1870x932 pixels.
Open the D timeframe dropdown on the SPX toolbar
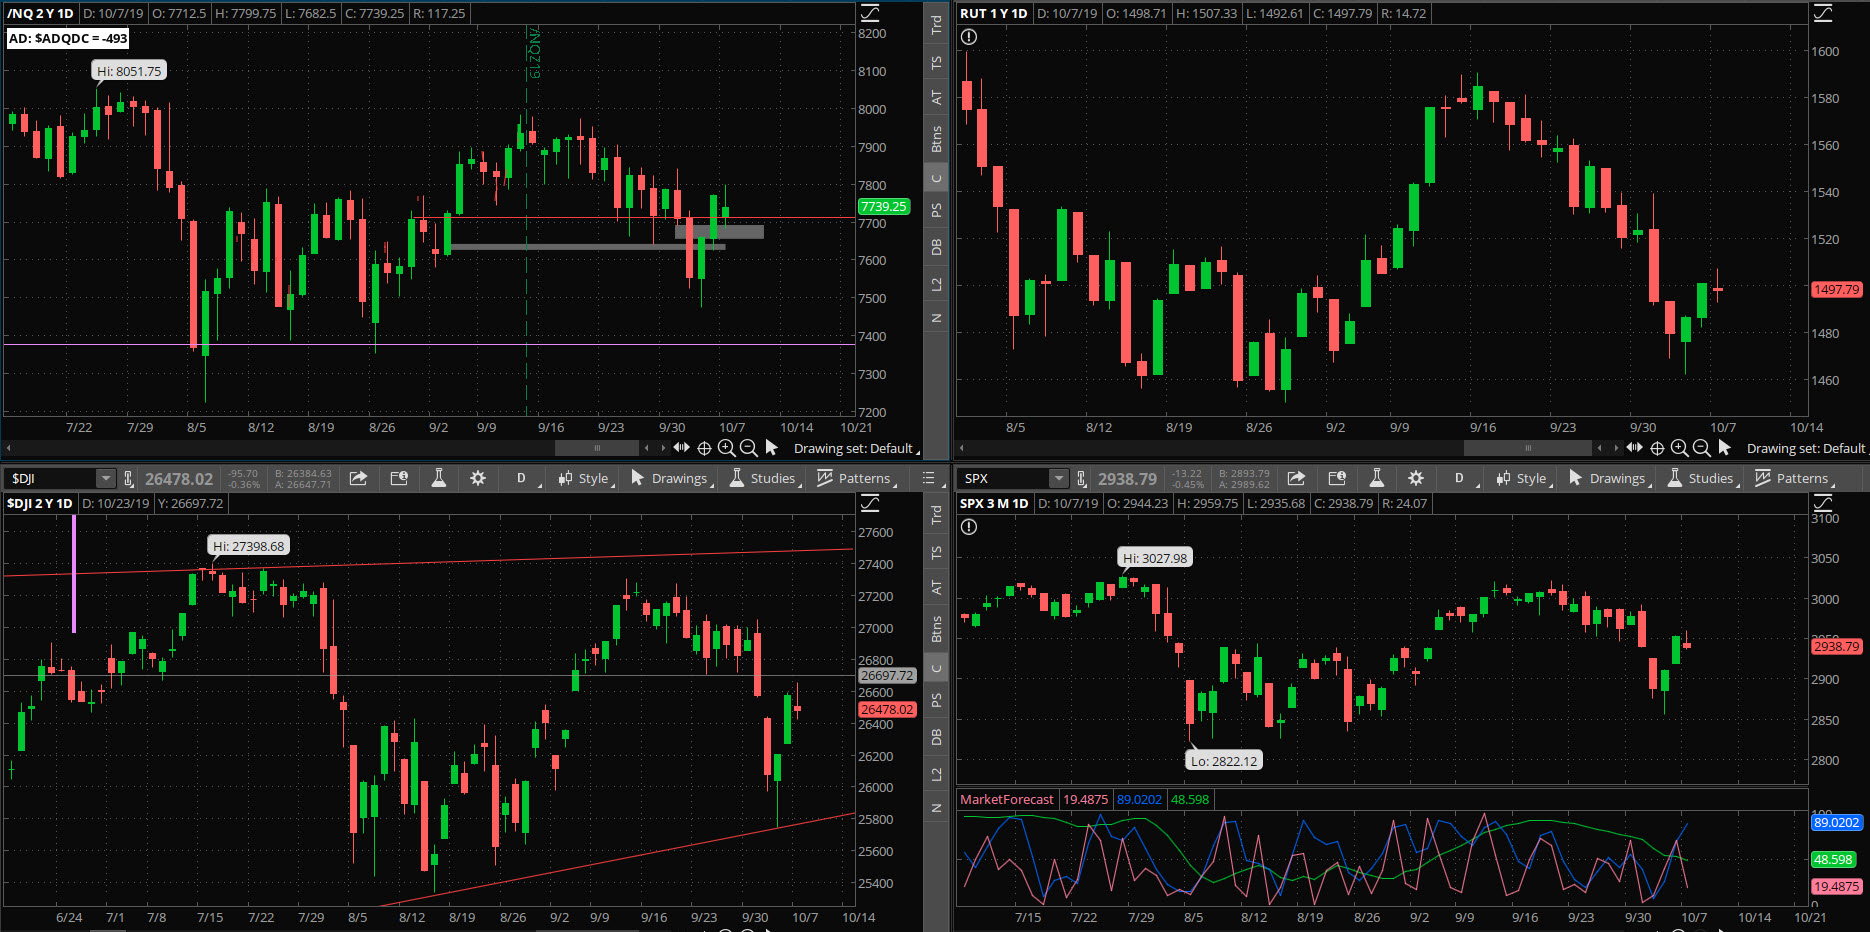tap(1460, 478)
